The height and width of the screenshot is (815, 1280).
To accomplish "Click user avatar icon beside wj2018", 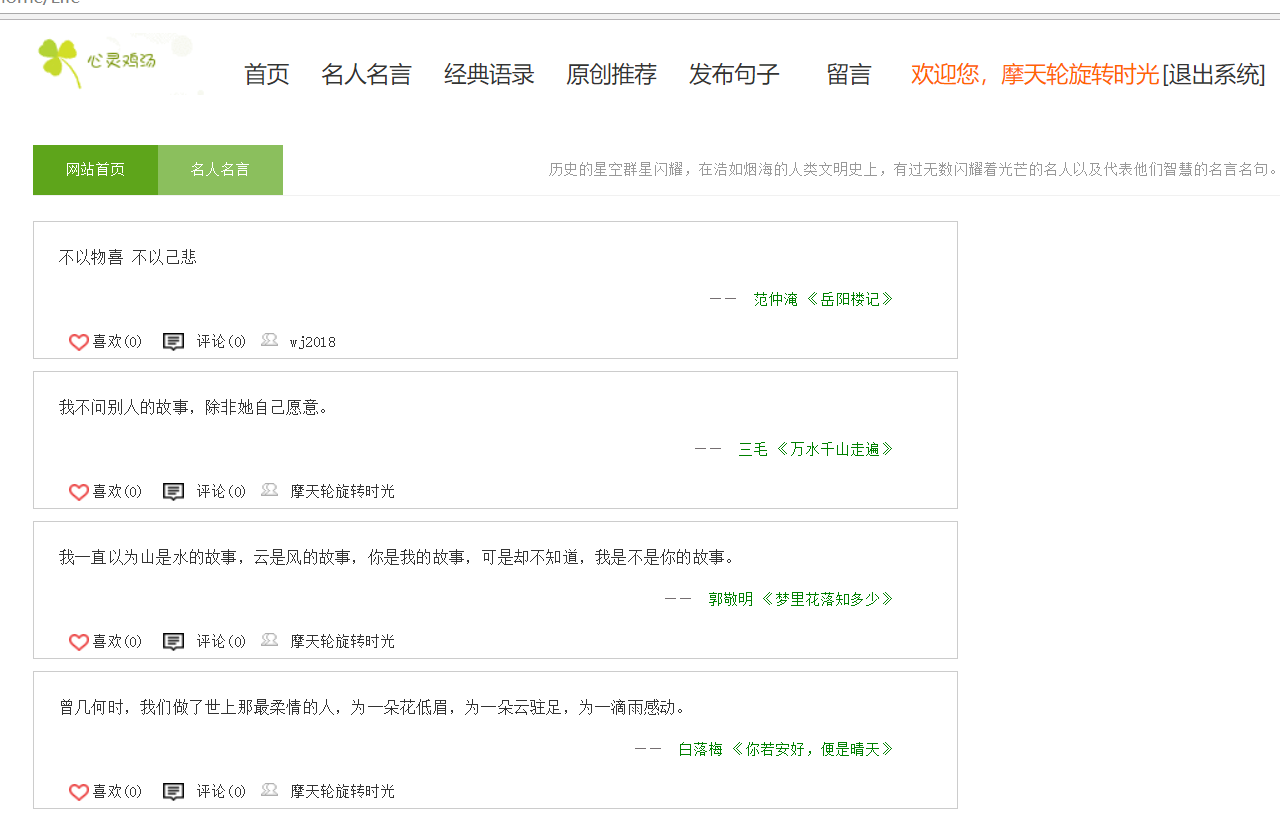I will tap(269, 340).
